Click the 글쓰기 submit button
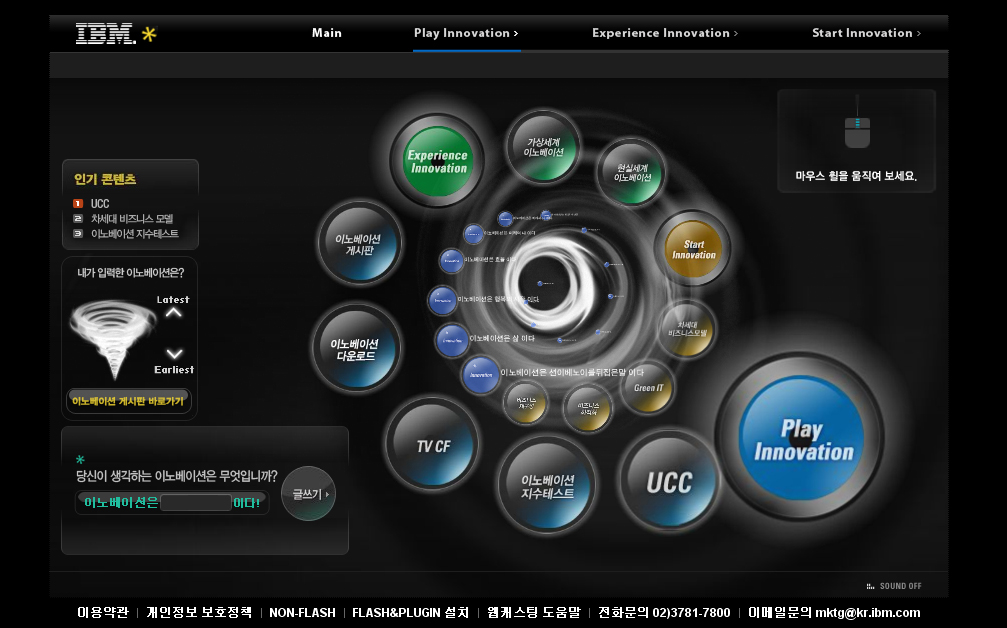The image size is (1007, 628). pyautogui.click(x=309, y=494)
